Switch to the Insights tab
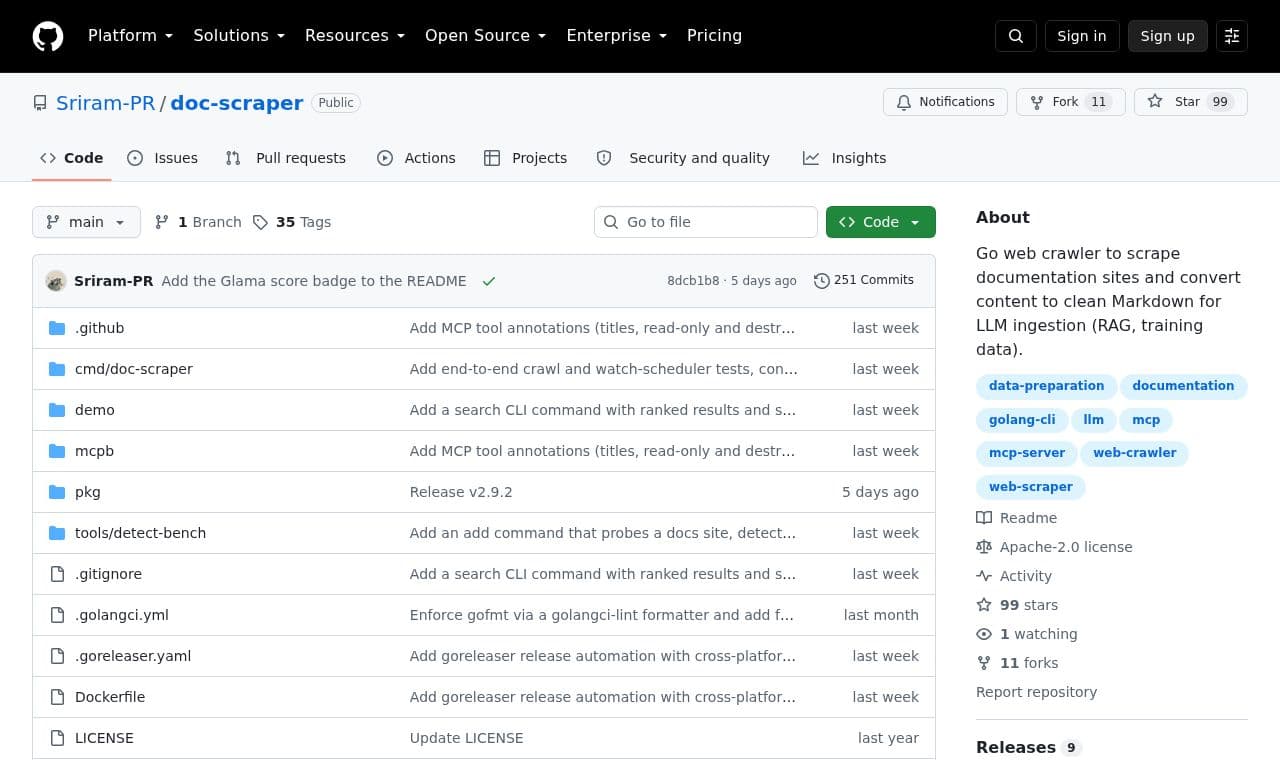This screenshot has height=760, width=1280. point(844,158)
